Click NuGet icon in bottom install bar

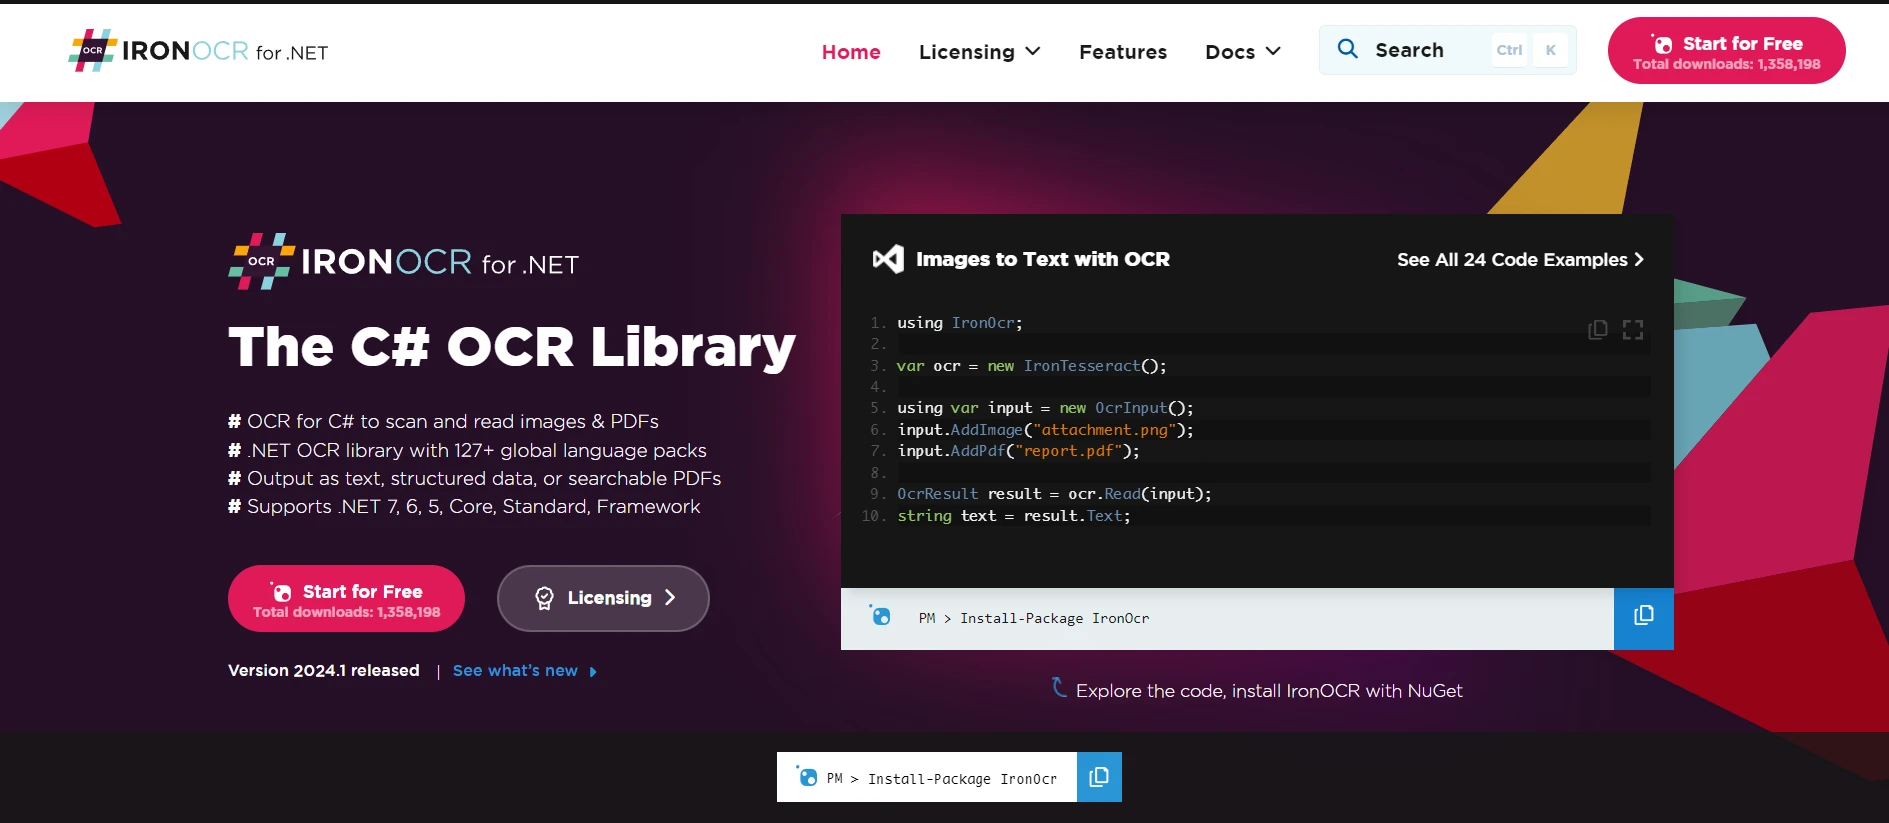click(x=807, y=777)
